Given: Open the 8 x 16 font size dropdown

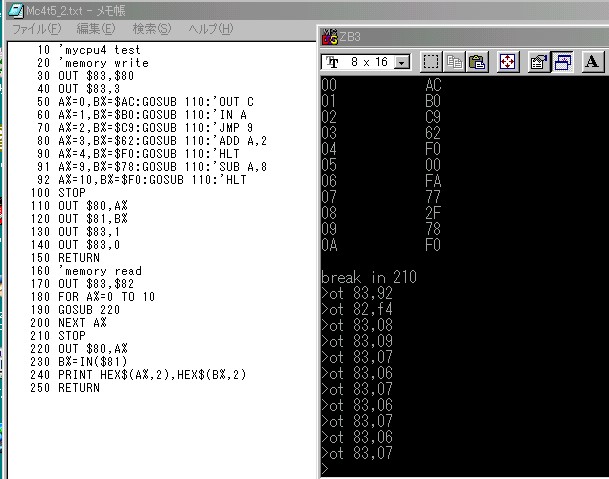Looking at the screenshot, I should (402, 62).
